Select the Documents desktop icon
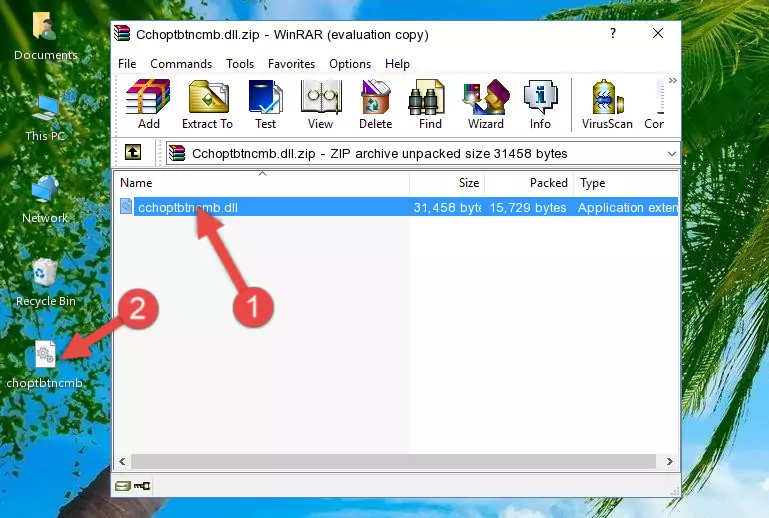This screenshot has width=769, height=518. tap(45, 36)
